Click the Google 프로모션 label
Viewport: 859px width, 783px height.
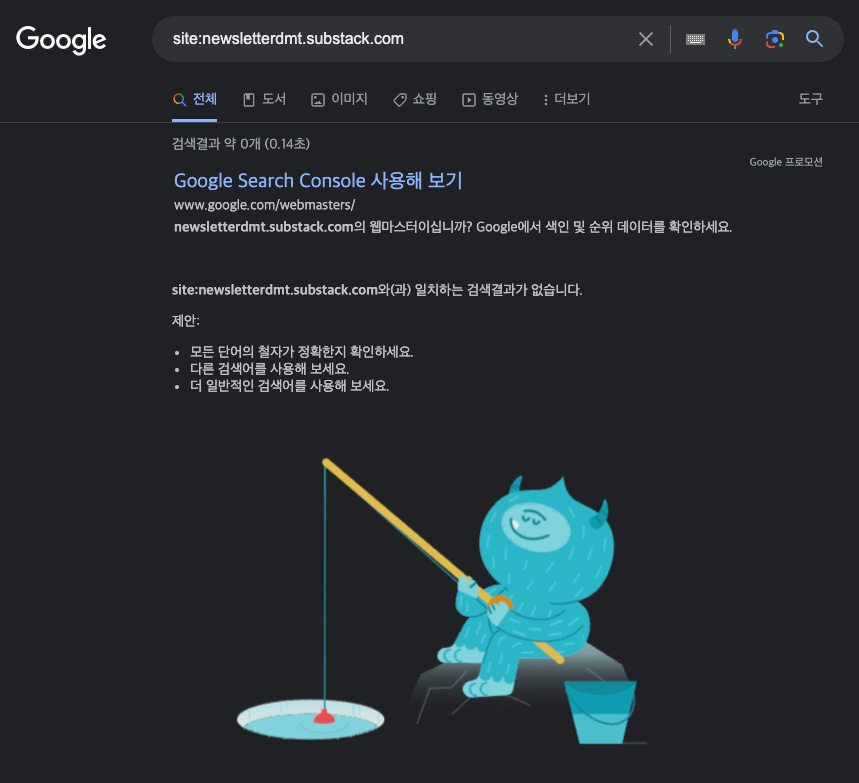pyautogui.click(x=786, y=162)
